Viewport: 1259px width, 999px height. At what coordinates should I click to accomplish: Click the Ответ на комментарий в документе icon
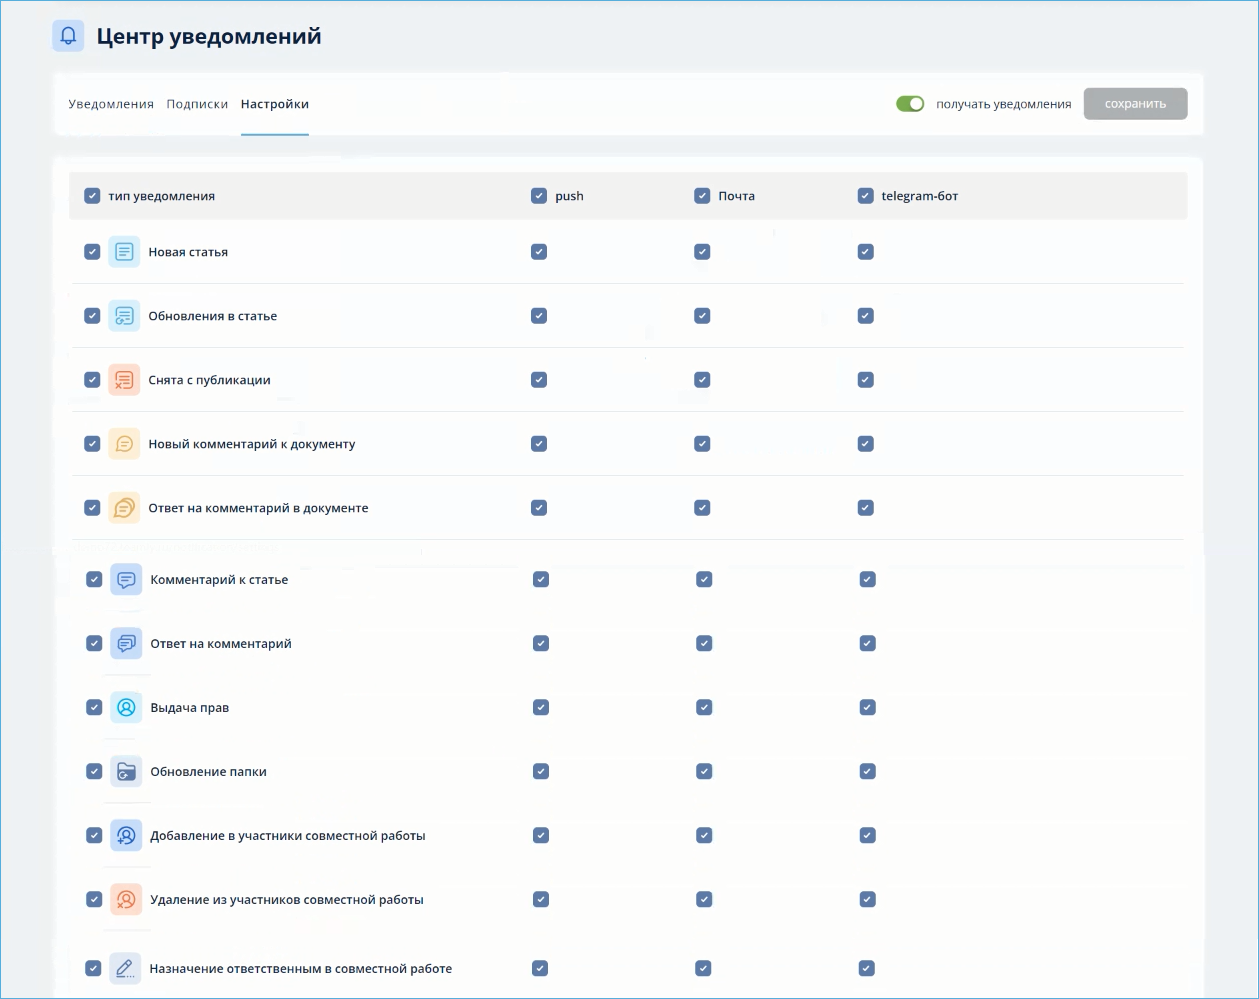tap(124, 507)
